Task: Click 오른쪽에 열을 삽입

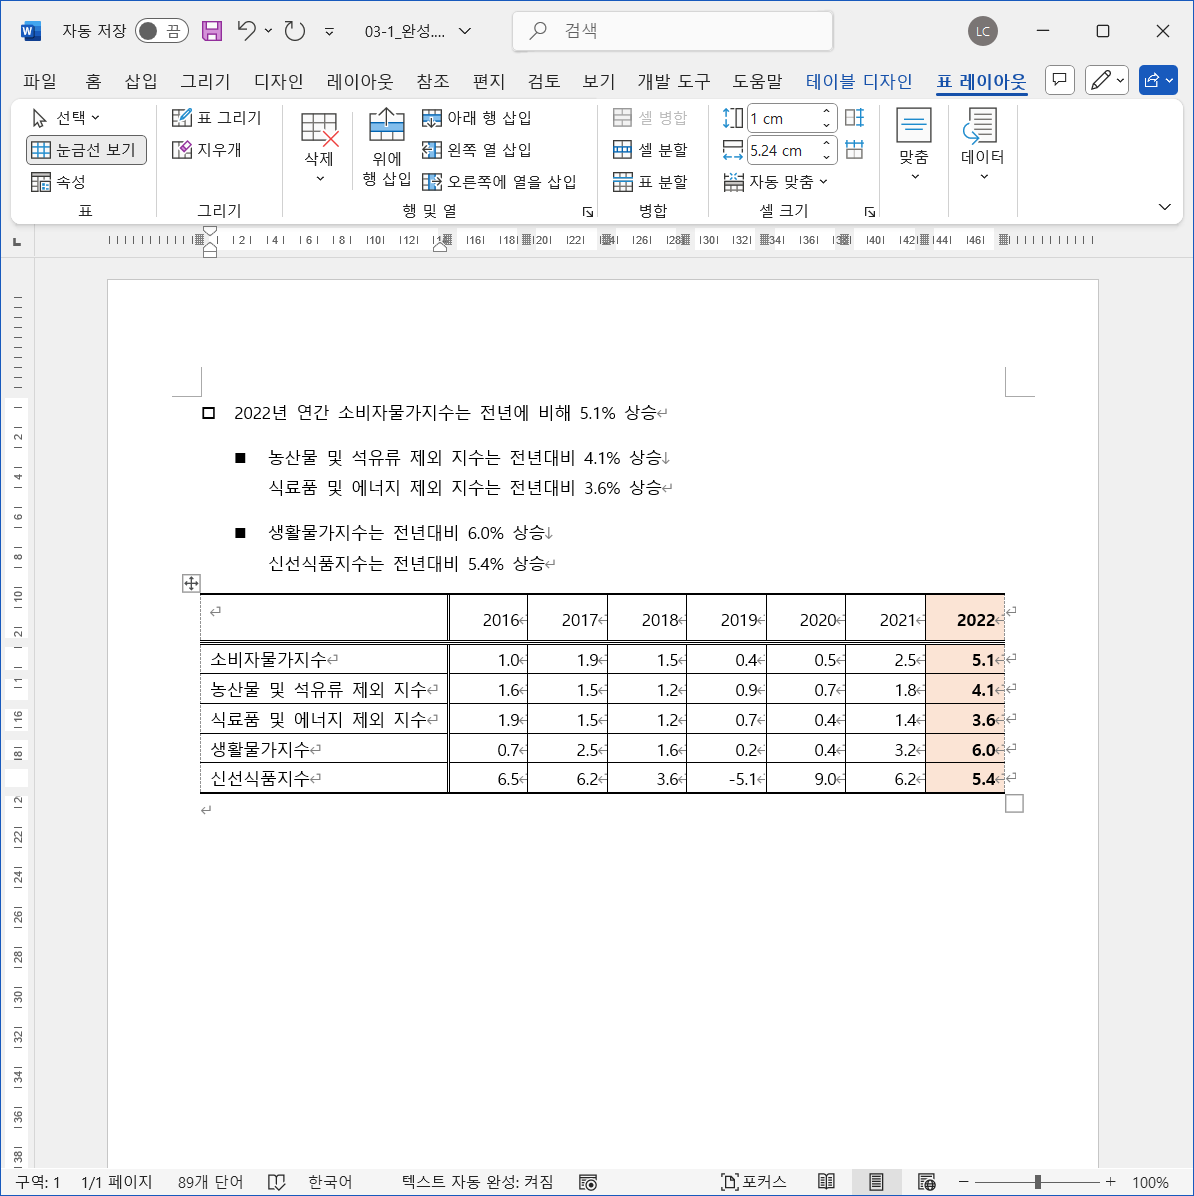Action: tap(500, 182)
